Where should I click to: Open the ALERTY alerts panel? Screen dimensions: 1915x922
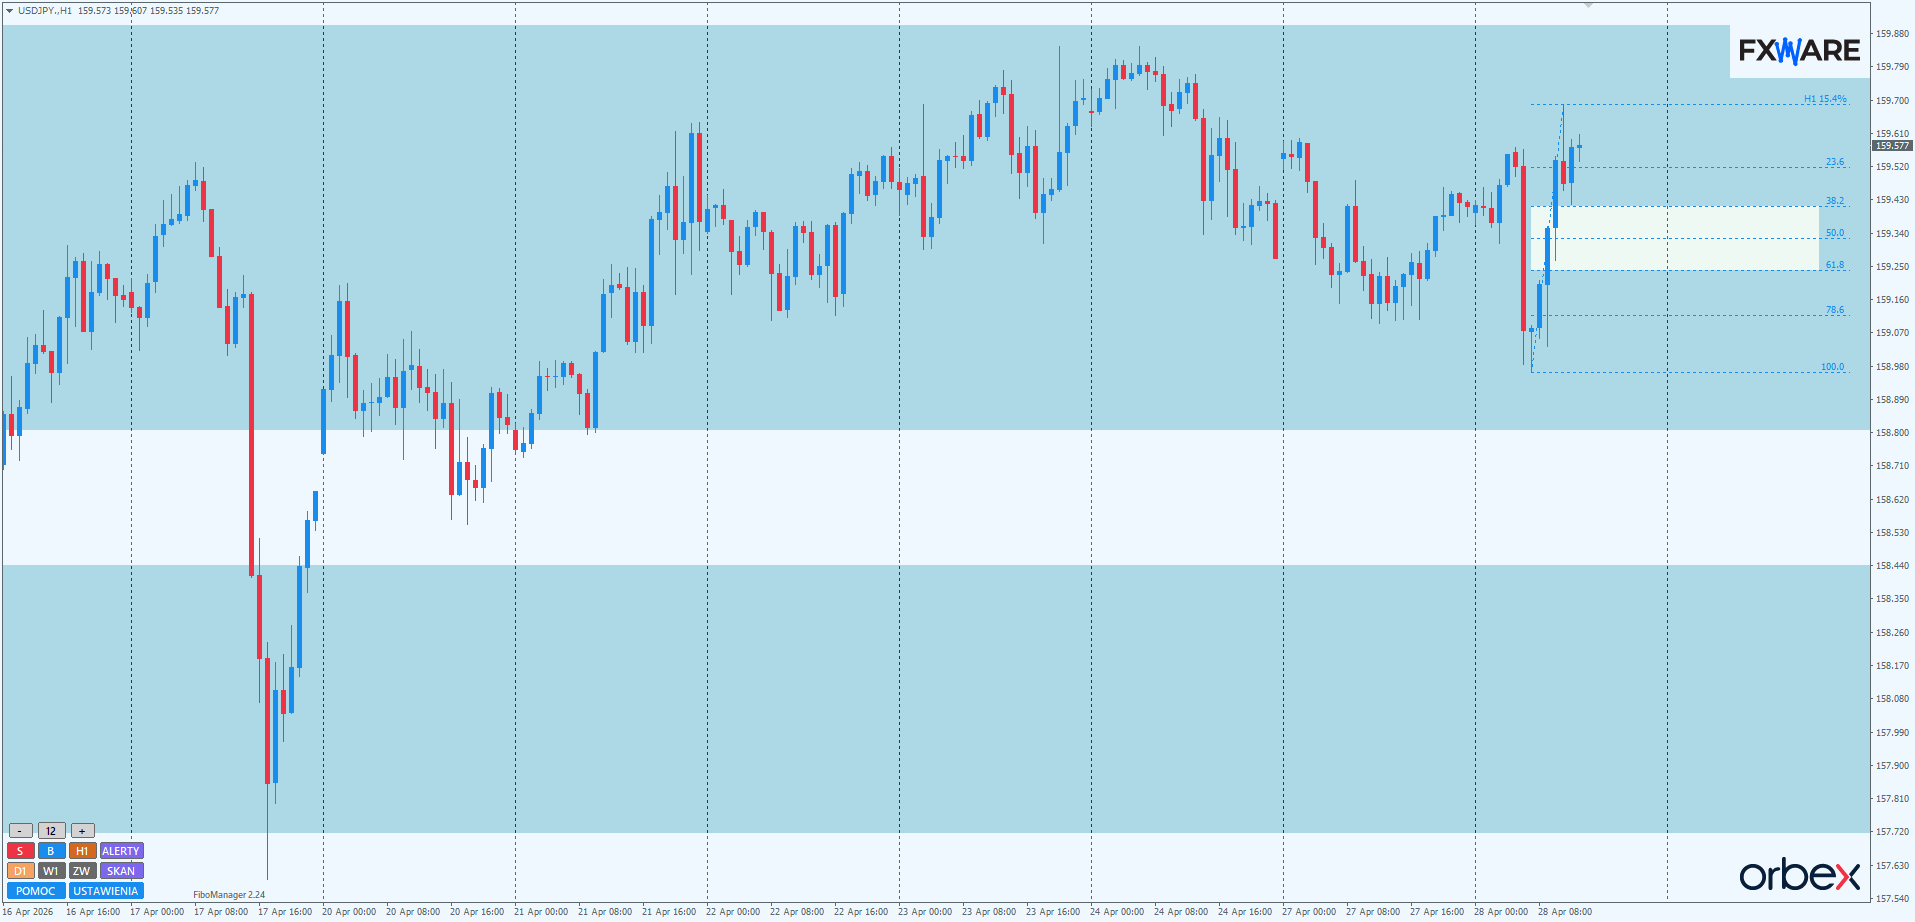pos(121,851)
